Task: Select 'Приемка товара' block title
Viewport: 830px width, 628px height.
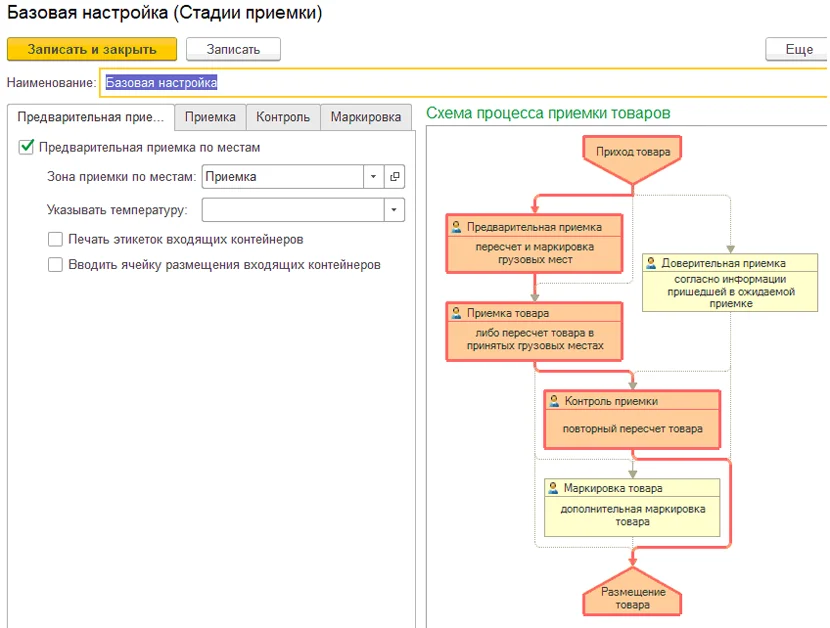Action: tap(508, 313)
